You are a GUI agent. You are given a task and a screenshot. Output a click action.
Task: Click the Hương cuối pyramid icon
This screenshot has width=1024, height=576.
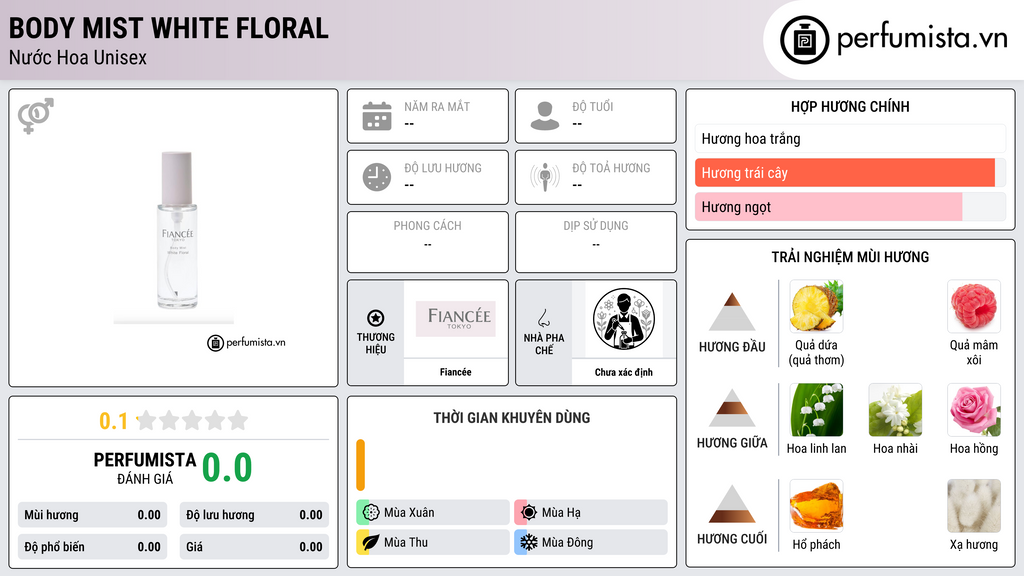point(732,504)
